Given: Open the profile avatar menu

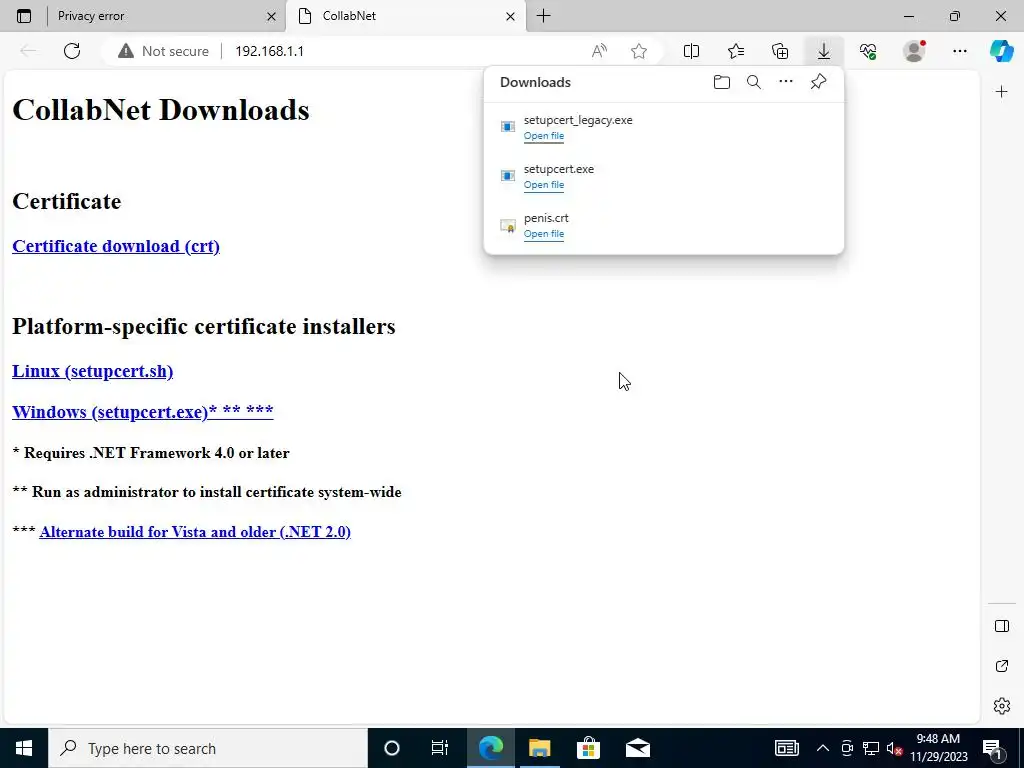Looking at the screenshot, I should 914,51.
